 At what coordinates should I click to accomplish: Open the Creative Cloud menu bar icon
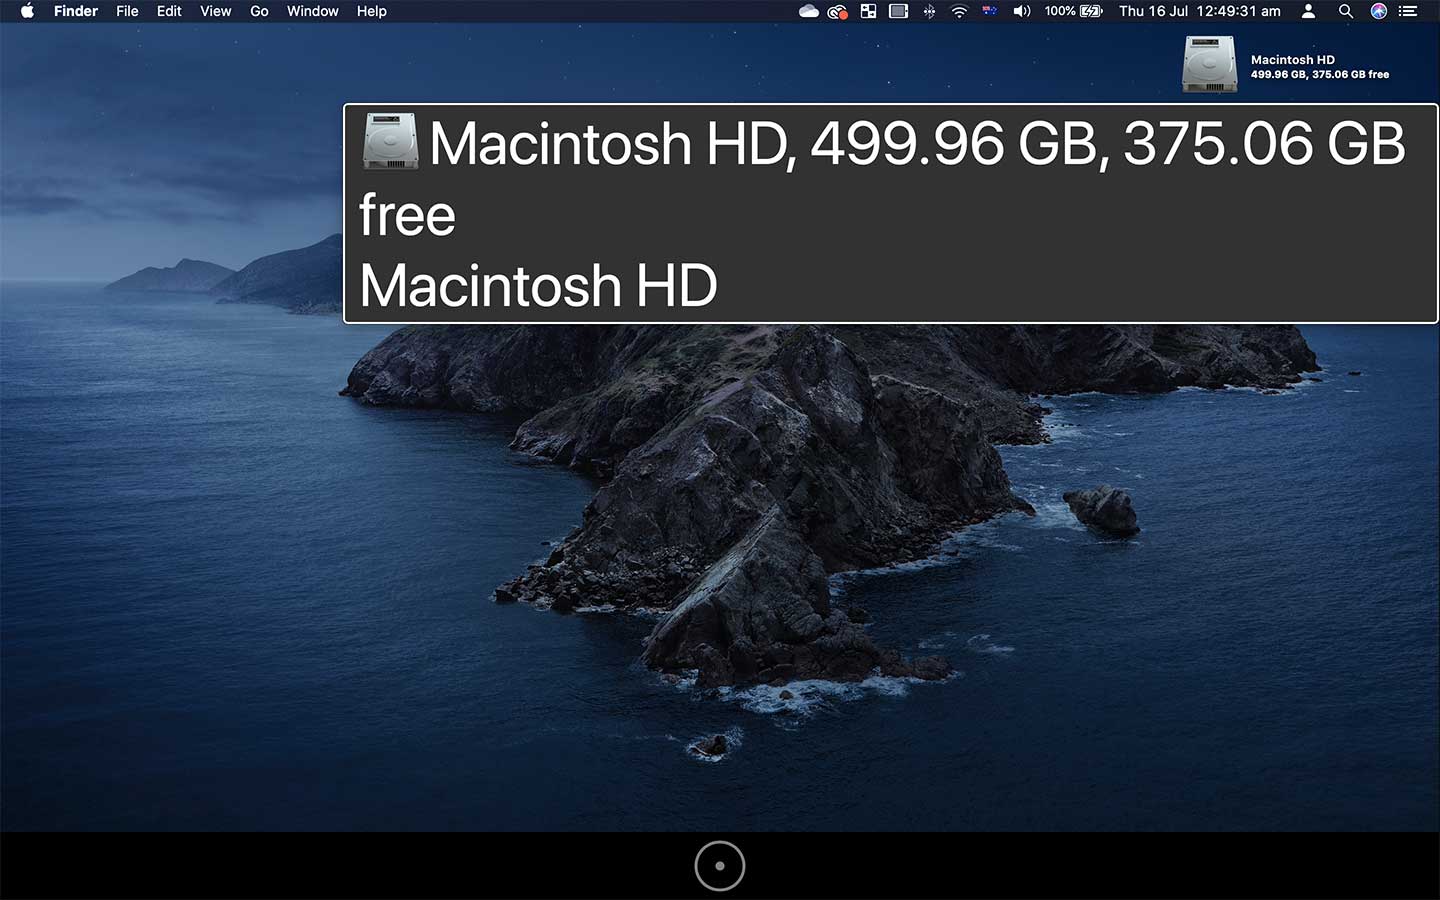(838, 12)
